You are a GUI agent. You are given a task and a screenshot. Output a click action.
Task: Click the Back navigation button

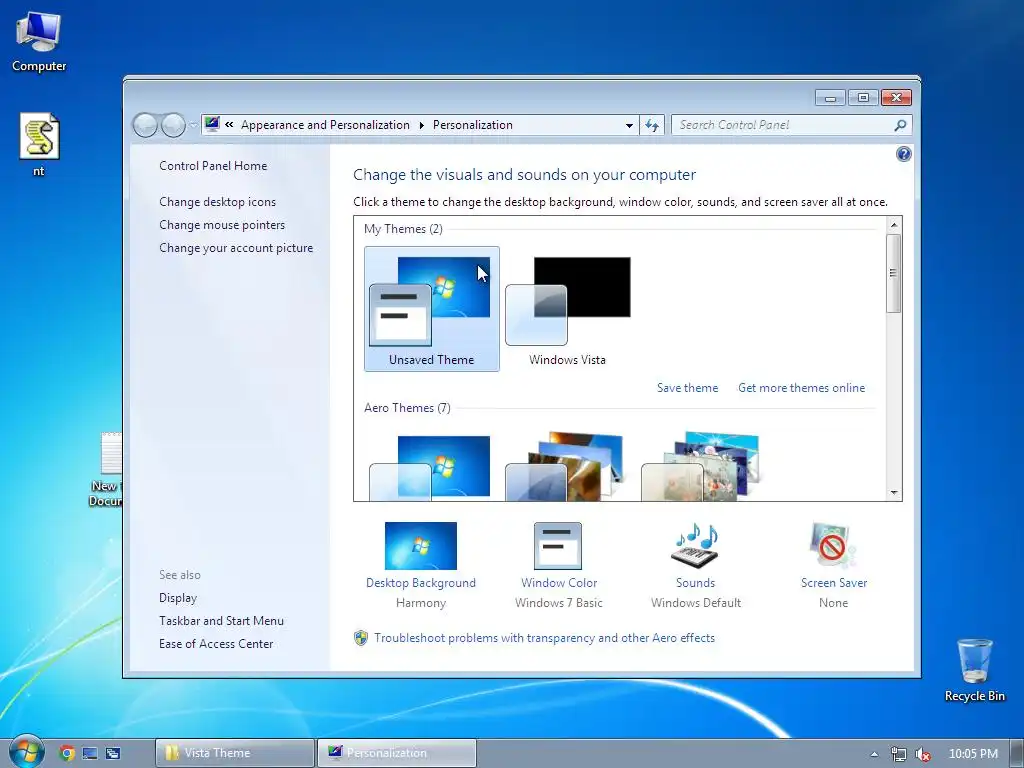point(144,125)
